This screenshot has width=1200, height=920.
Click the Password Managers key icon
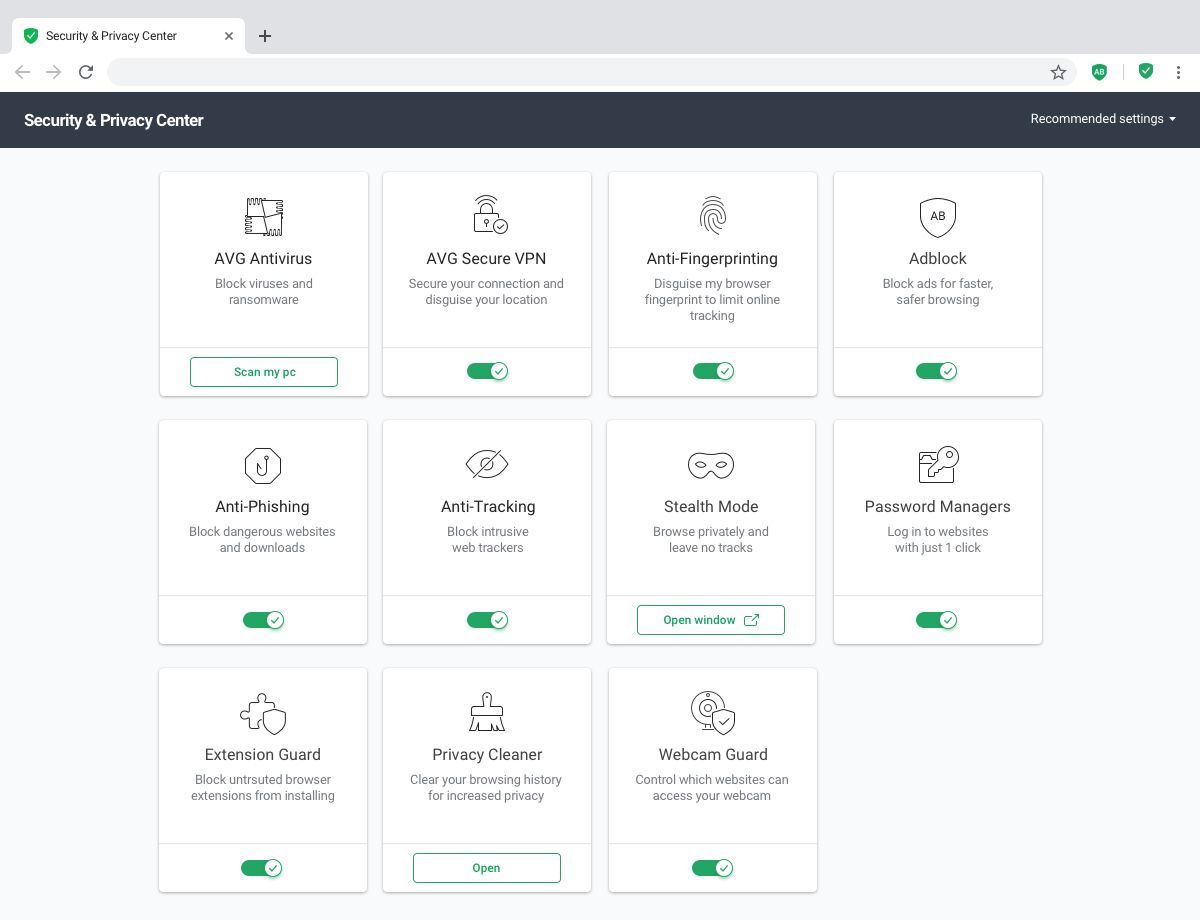(x=938, y=464)
